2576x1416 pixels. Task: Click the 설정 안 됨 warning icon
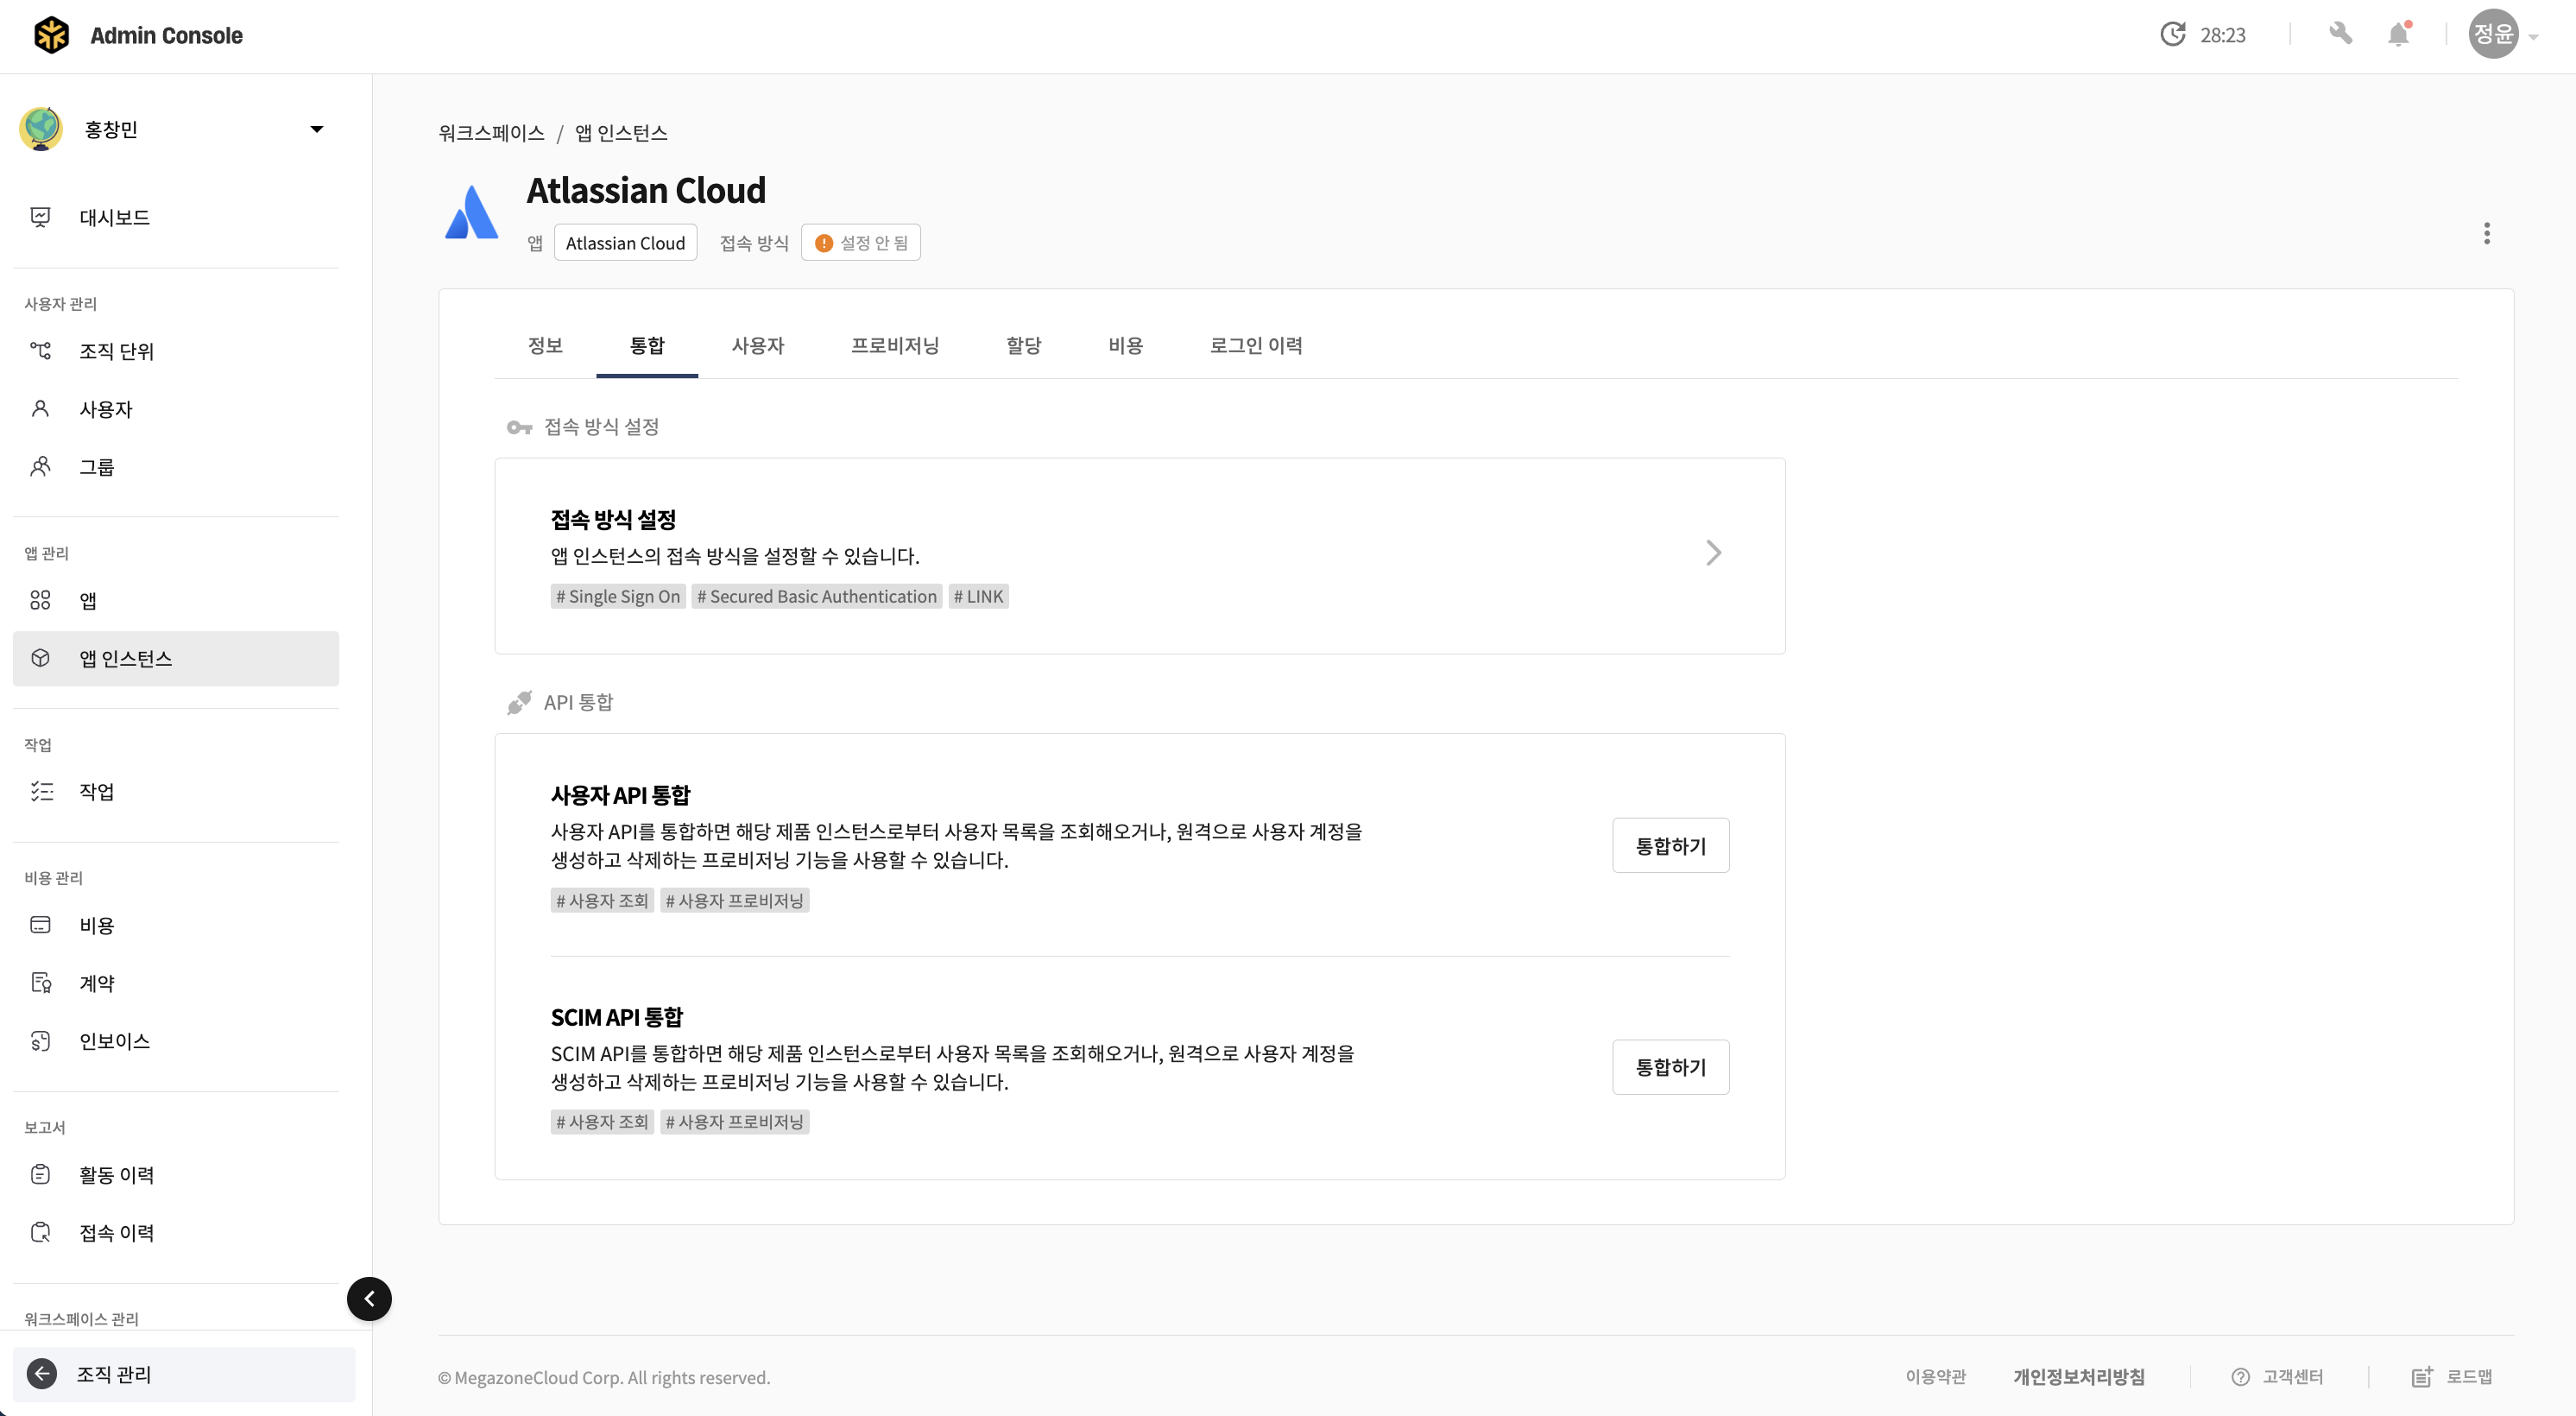pos(824,243)
